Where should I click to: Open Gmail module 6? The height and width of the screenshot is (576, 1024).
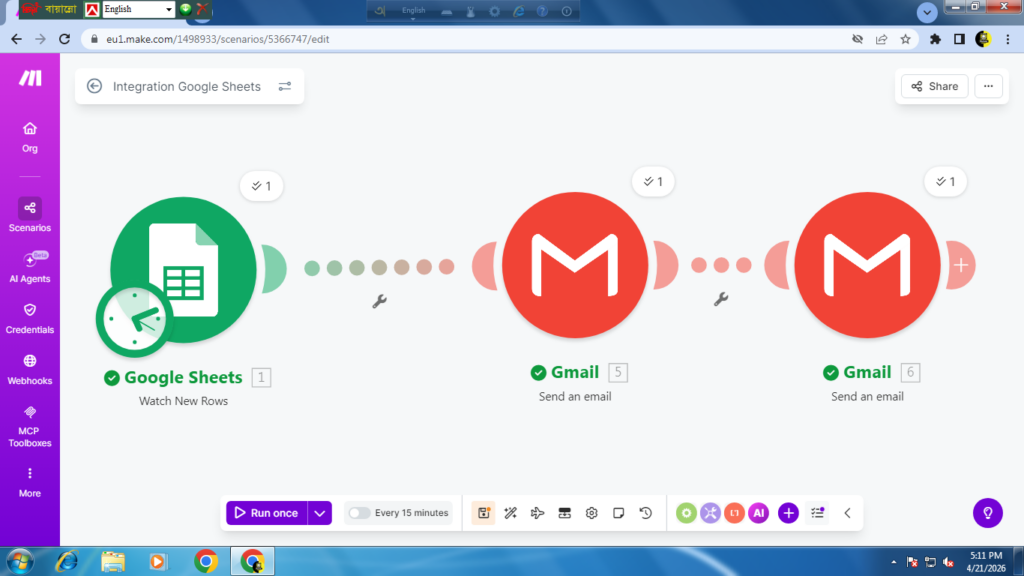pos(867,265)
